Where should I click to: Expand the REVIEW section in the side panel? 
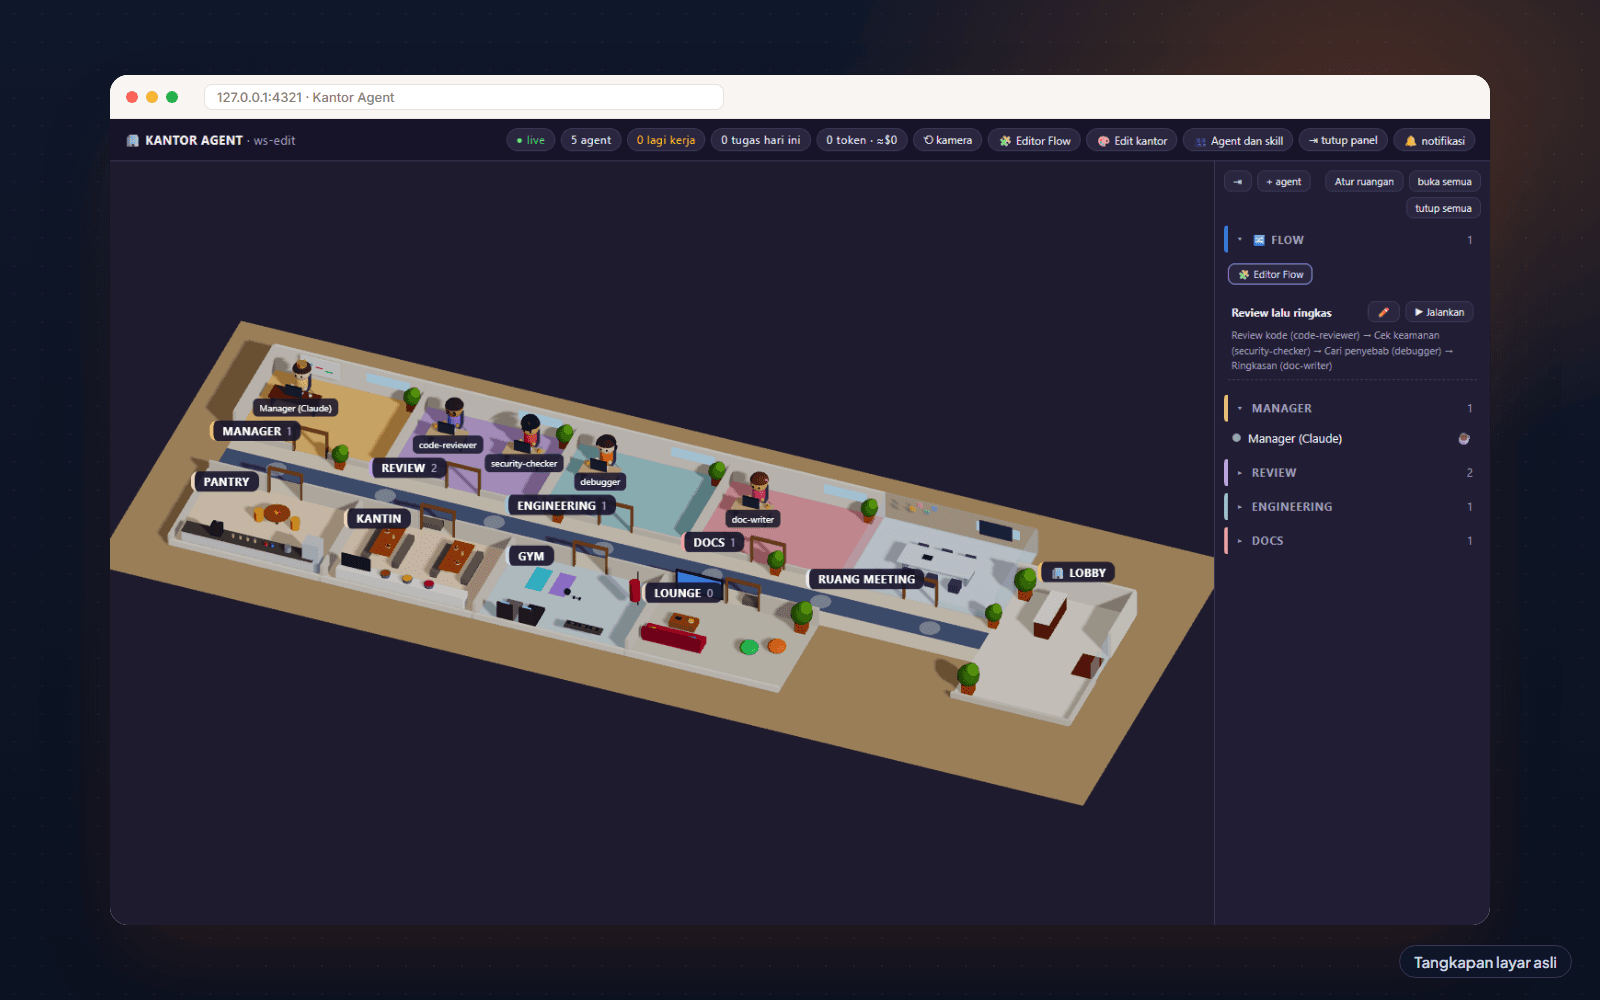click(x=1350, y=472)
